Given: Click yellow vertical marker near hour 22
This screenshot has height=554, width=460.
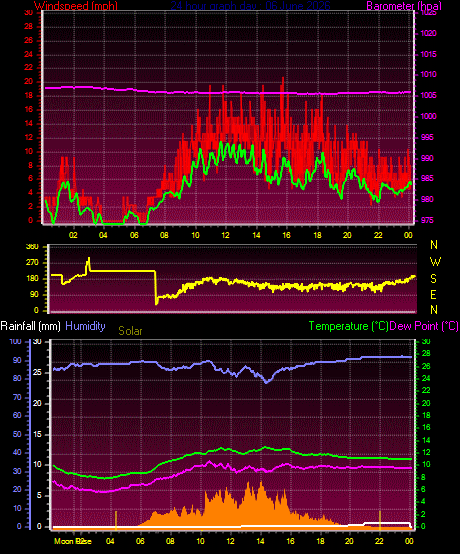Looking at the screenshot, I should click(380, 520).
